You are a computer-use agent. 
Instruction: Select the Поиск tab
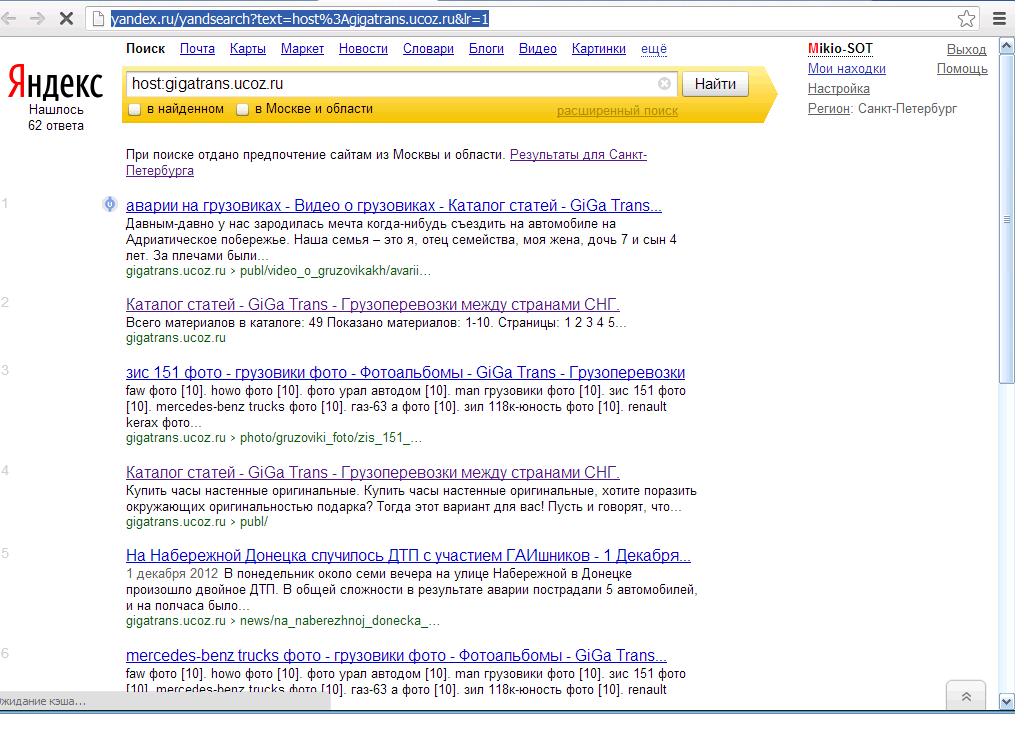pyautogui.click(x=146, y=48)
